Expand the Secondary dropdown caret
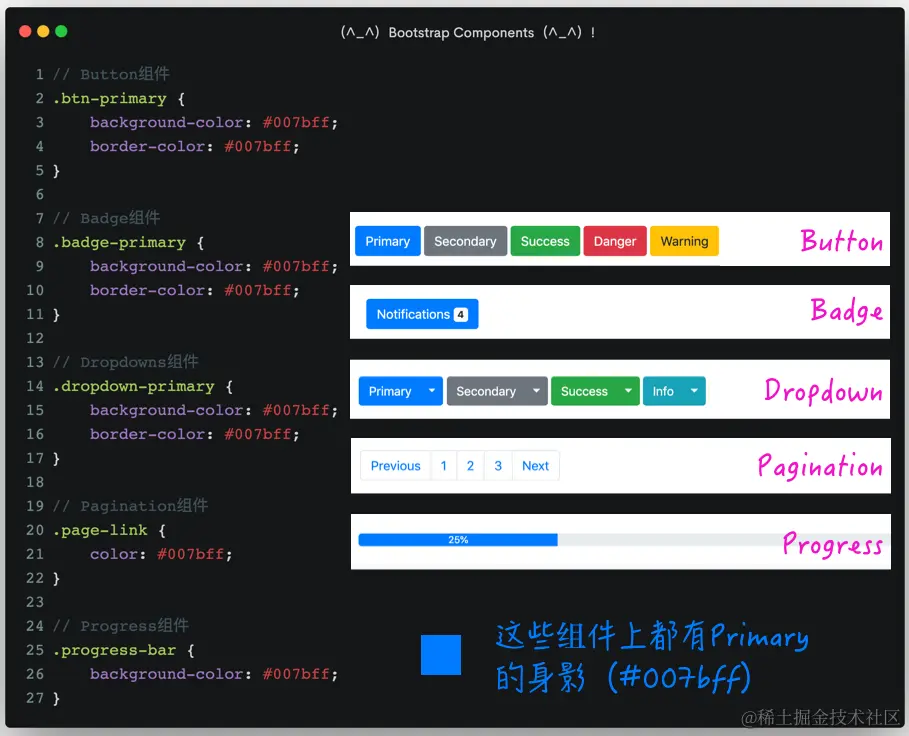This screenshot has height=736, width=909. click(536, 391)
